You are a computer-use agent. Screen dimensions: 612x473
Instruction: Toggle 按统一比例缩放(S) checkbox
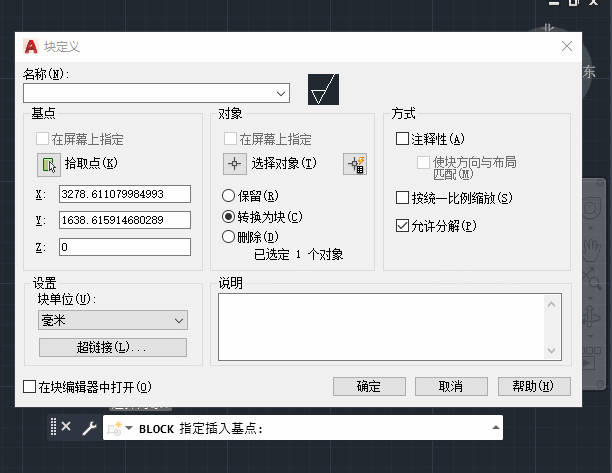(402, 197)
